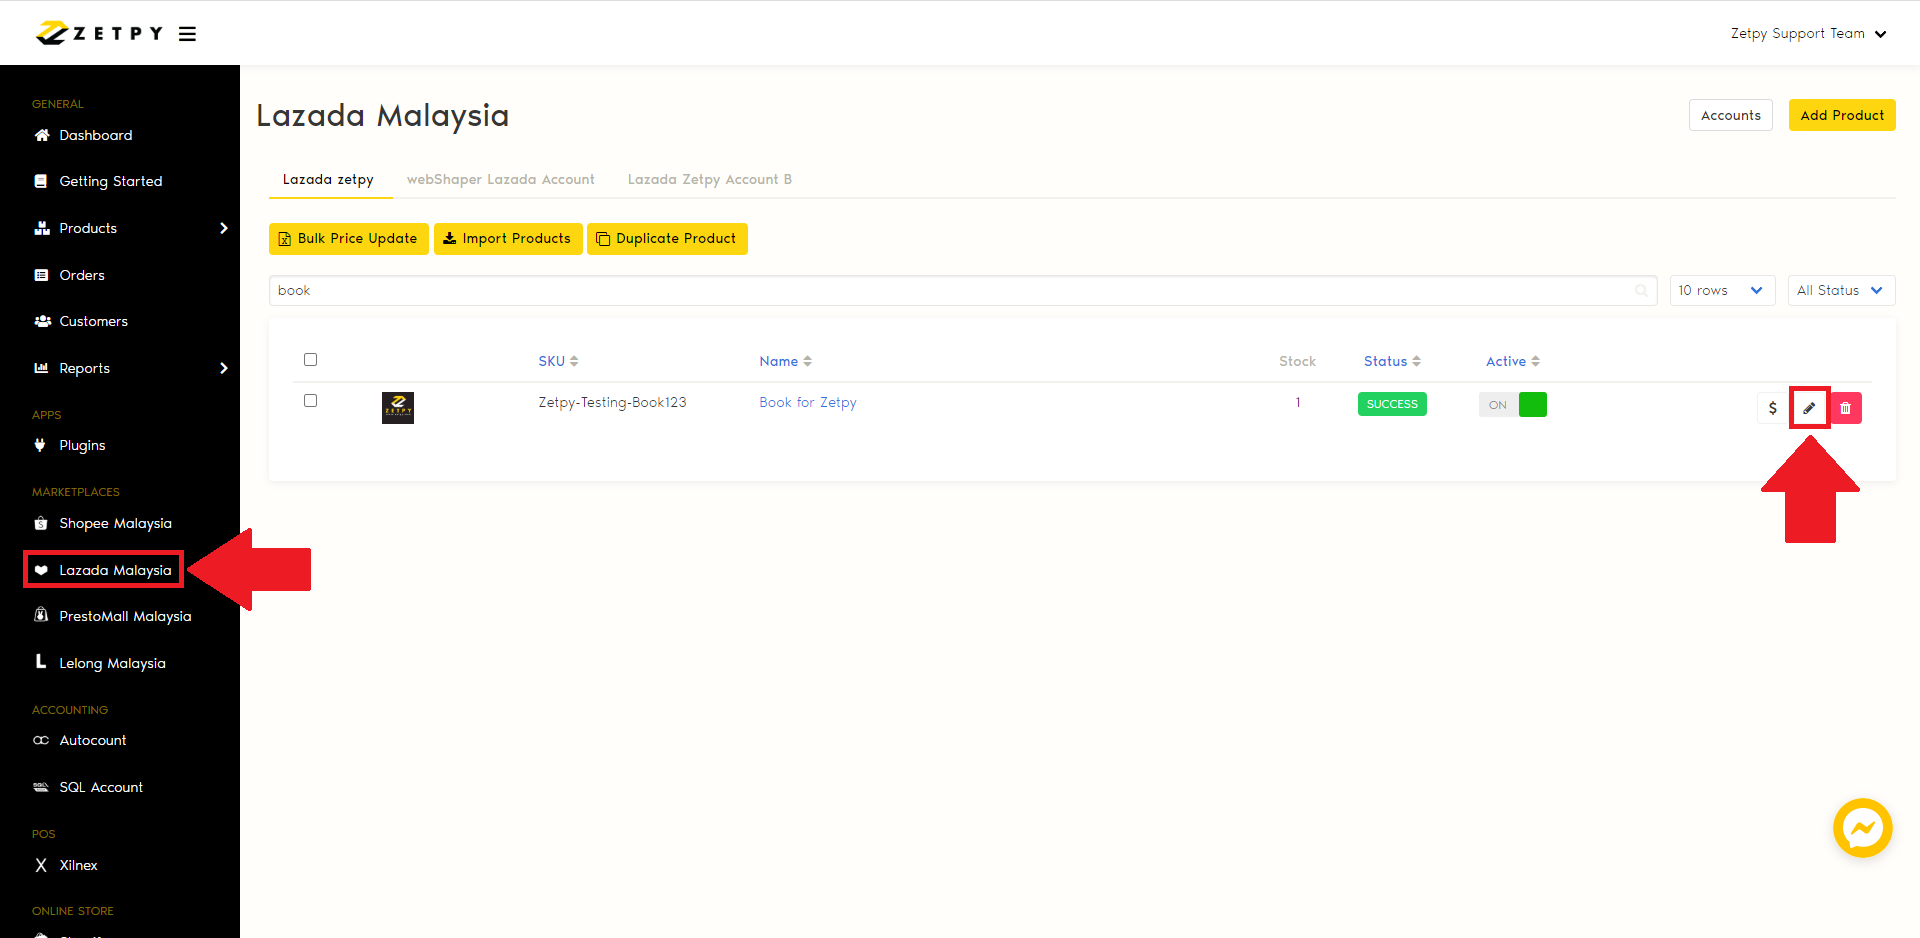Click the search magnifier icon
The width and height of the screenshot is (1920, 938).
click(x=1641, y=291)
